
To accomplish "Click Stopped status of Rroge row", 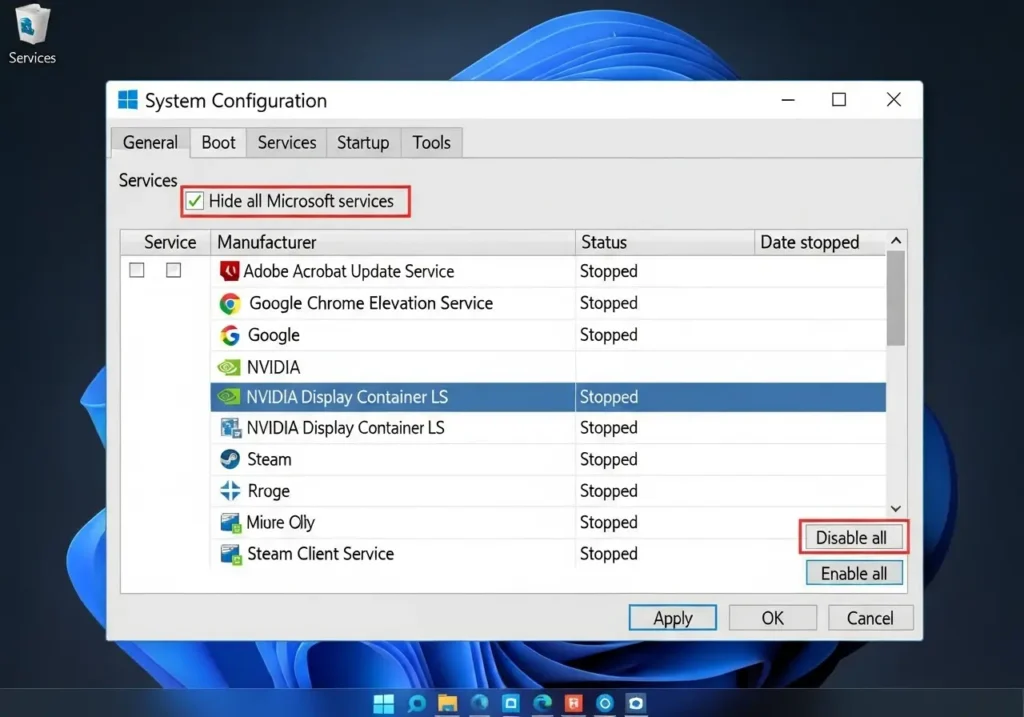I will [609, 491].
